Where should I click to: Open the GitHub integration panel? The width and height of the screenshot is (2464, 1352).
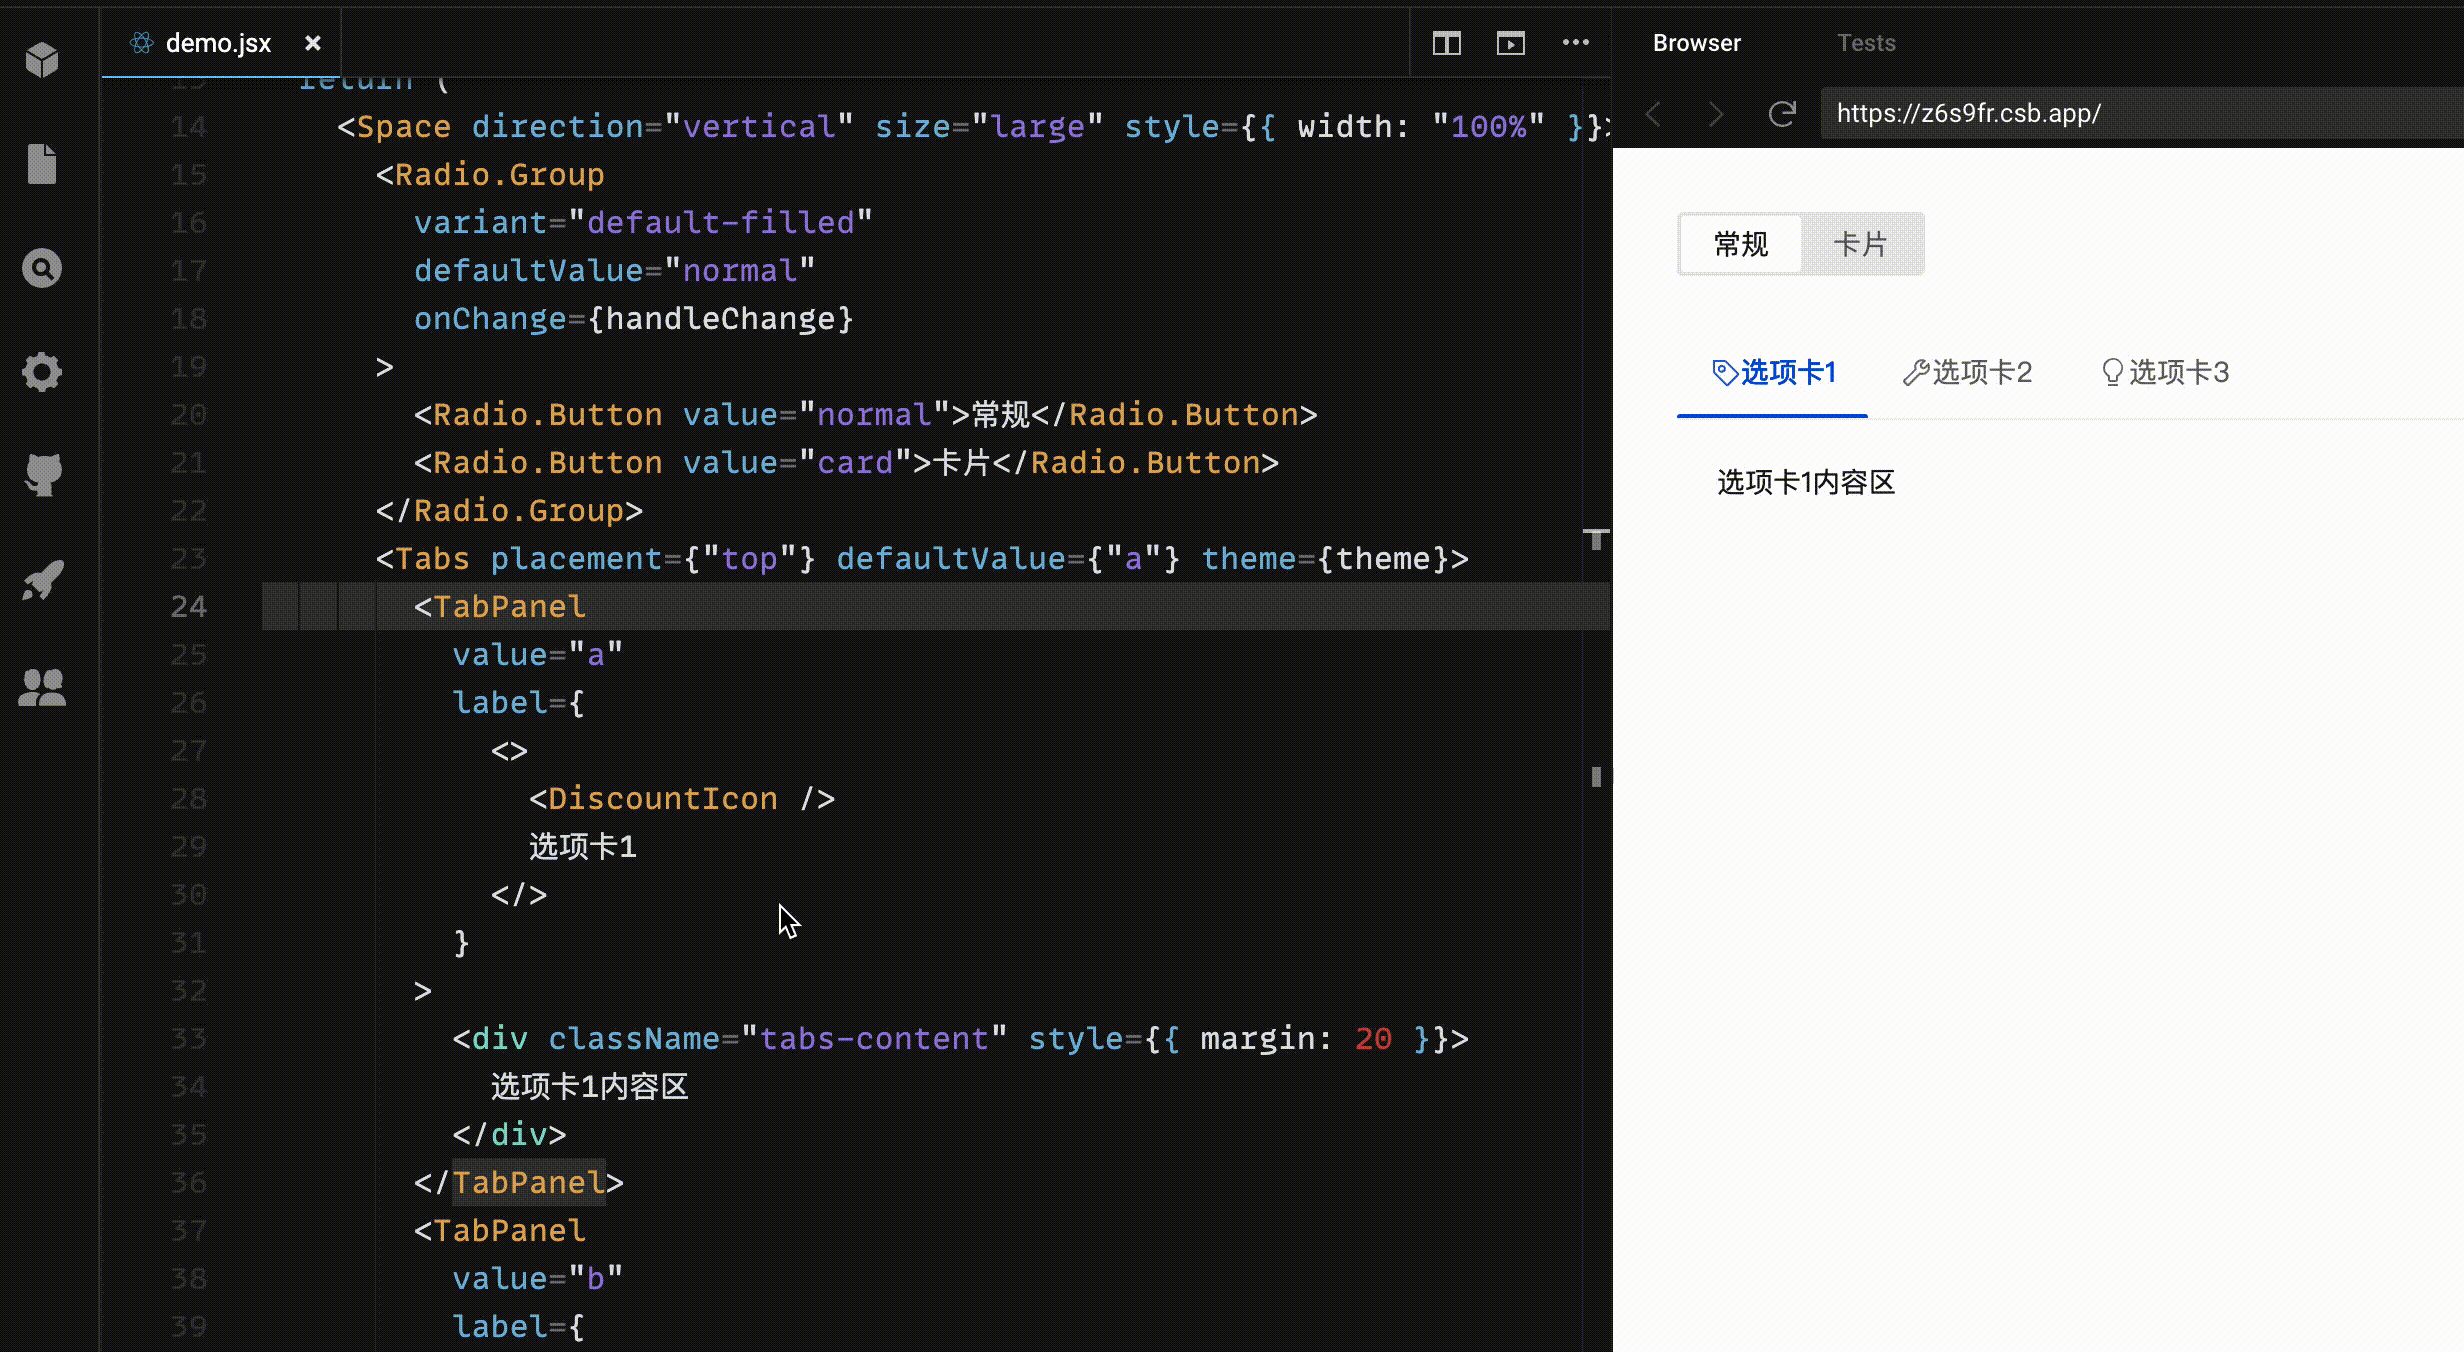(42, 474)
